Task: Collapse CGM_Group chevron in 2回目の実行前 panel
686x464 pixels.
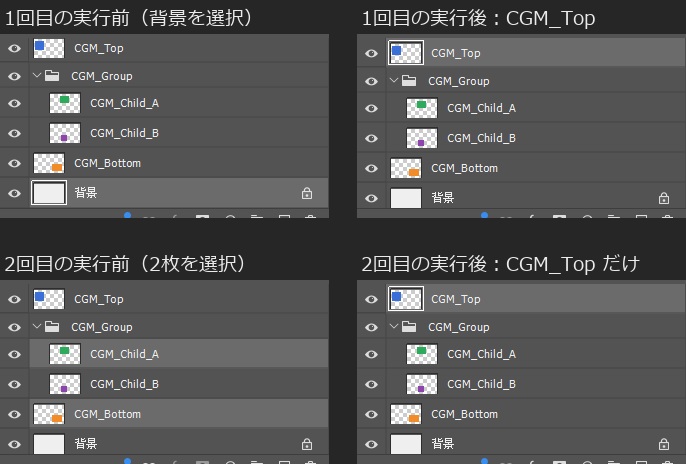Action: (x=37, y=326)
